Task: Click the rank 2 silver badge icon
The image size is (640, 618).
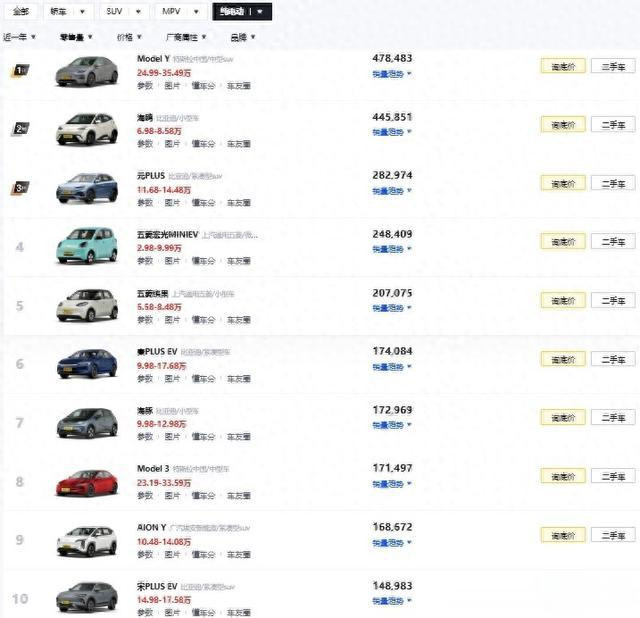Action: [20, 128]
